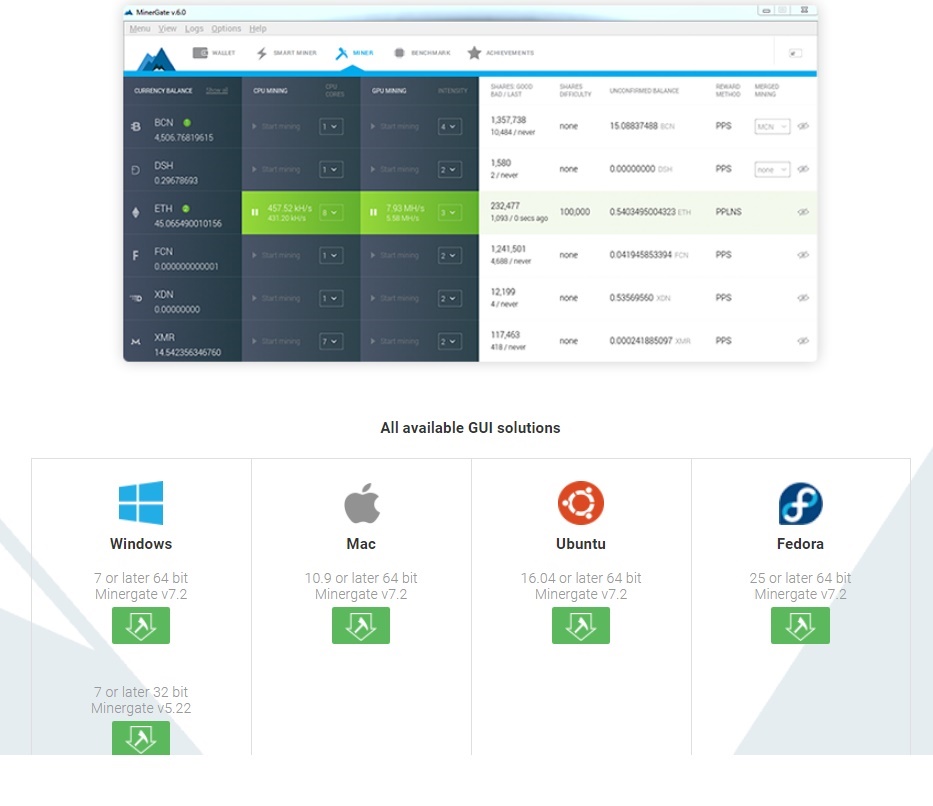Toggle visibility eye for BCN row
The image size is (933, 806).
(x=803, y=126)
